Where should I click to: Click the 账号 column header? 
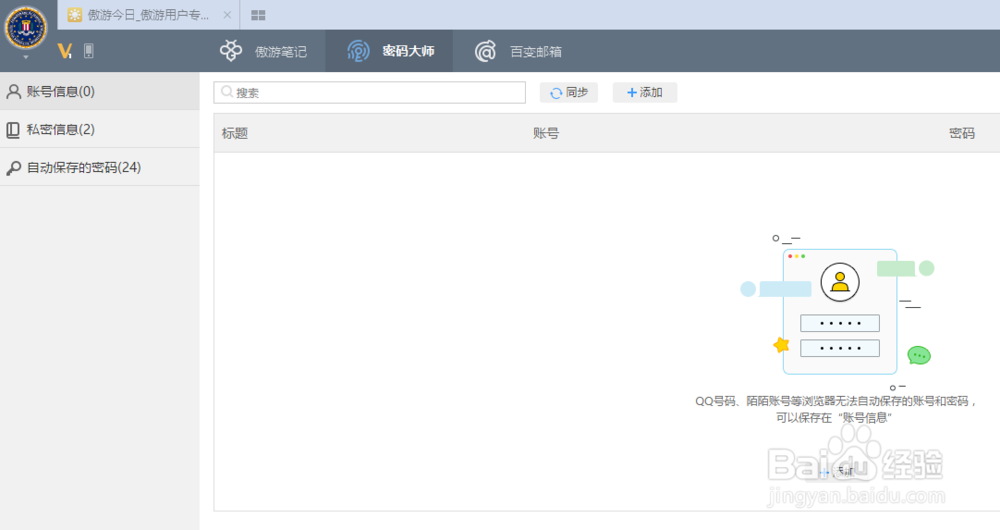546,133
